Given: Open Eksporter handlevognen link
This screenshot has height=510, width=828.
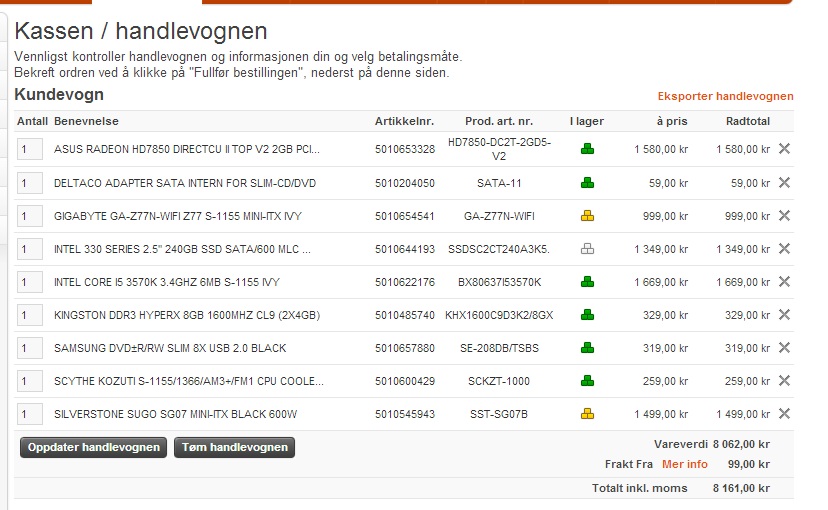Looking at the screenshot, I should pos(725,96).
